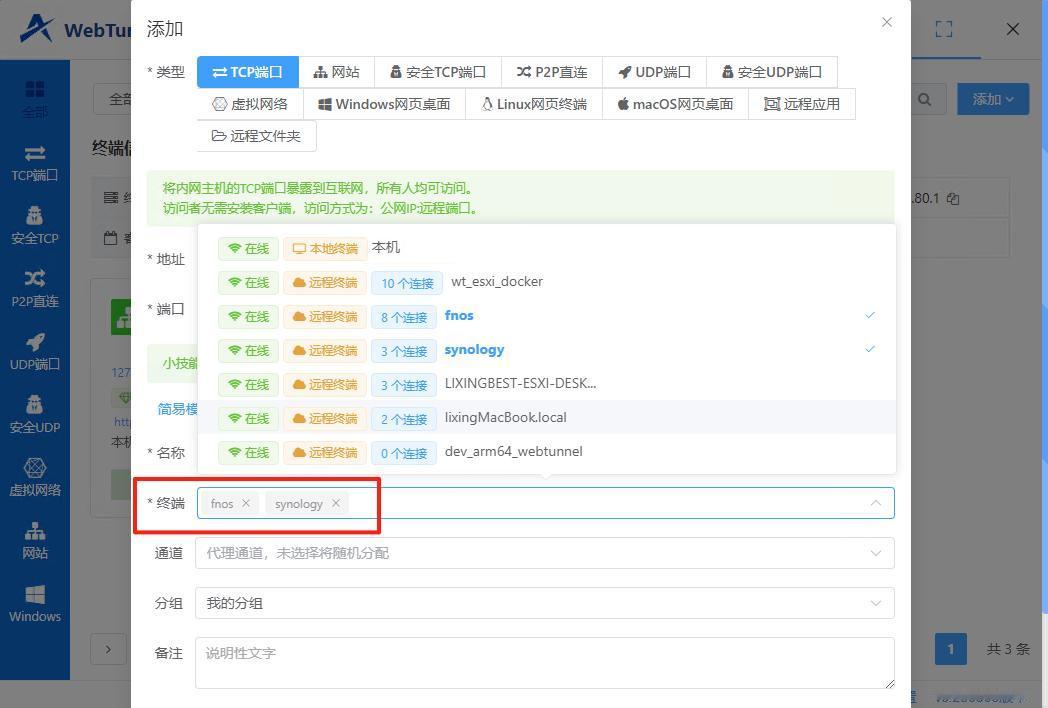The image size is (1048, 708).
Task: Select the P2P直连 type tab
Action: tap(551, 72)
